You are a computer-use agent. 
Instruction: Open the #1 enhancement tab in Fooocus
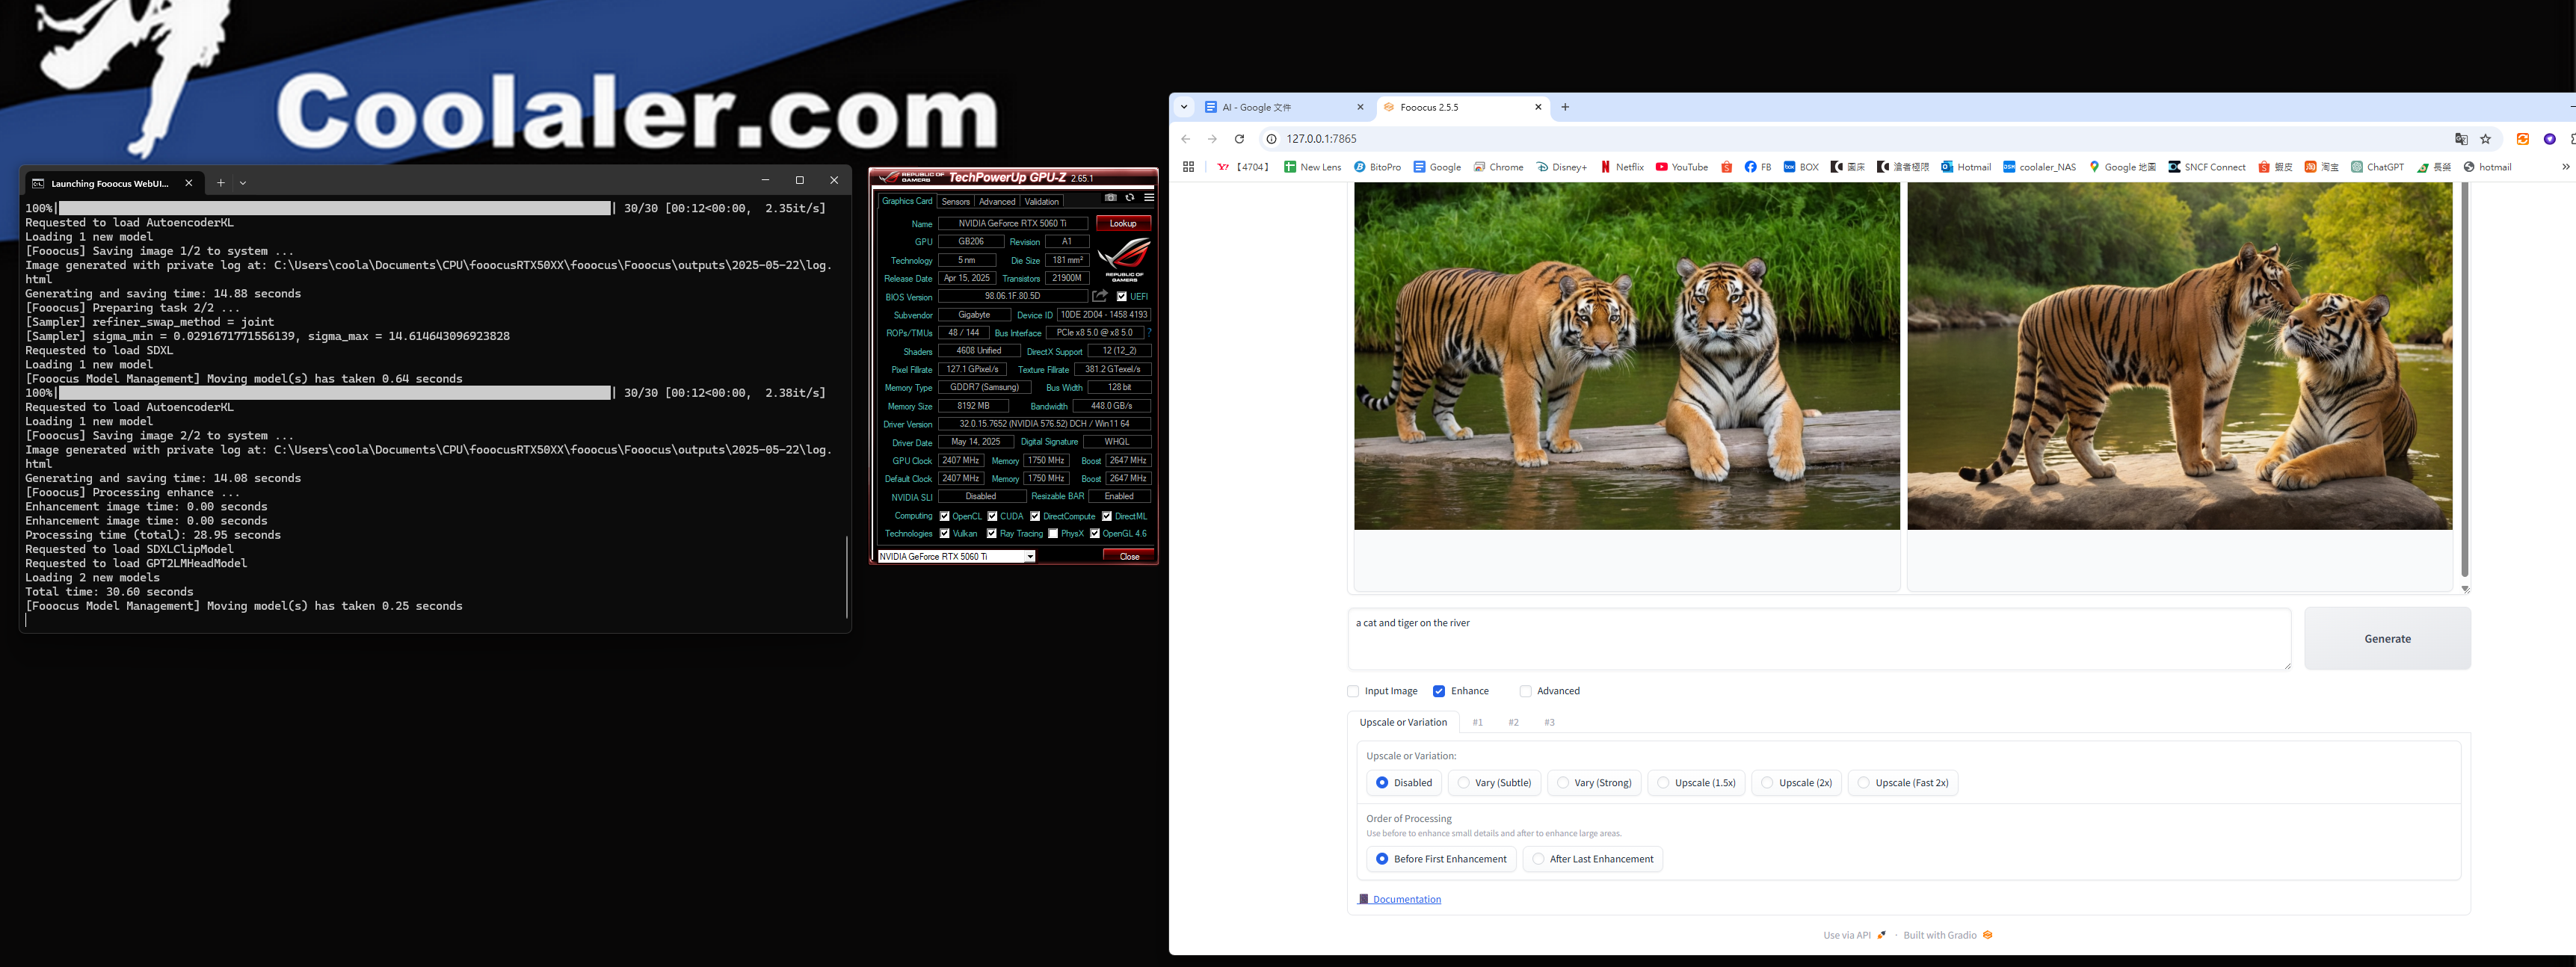[x=1477, y=722]
